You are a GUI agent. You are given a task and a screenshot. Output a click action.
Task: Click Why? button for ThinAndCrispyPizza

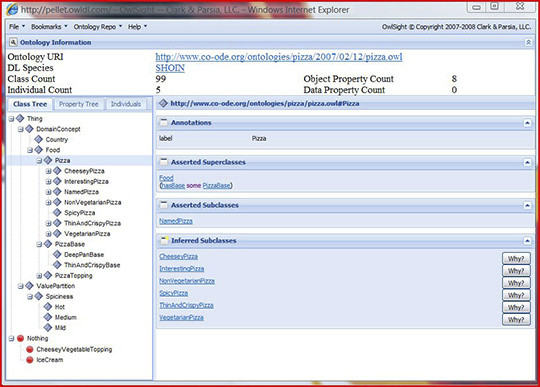click(x=516, y=307)
